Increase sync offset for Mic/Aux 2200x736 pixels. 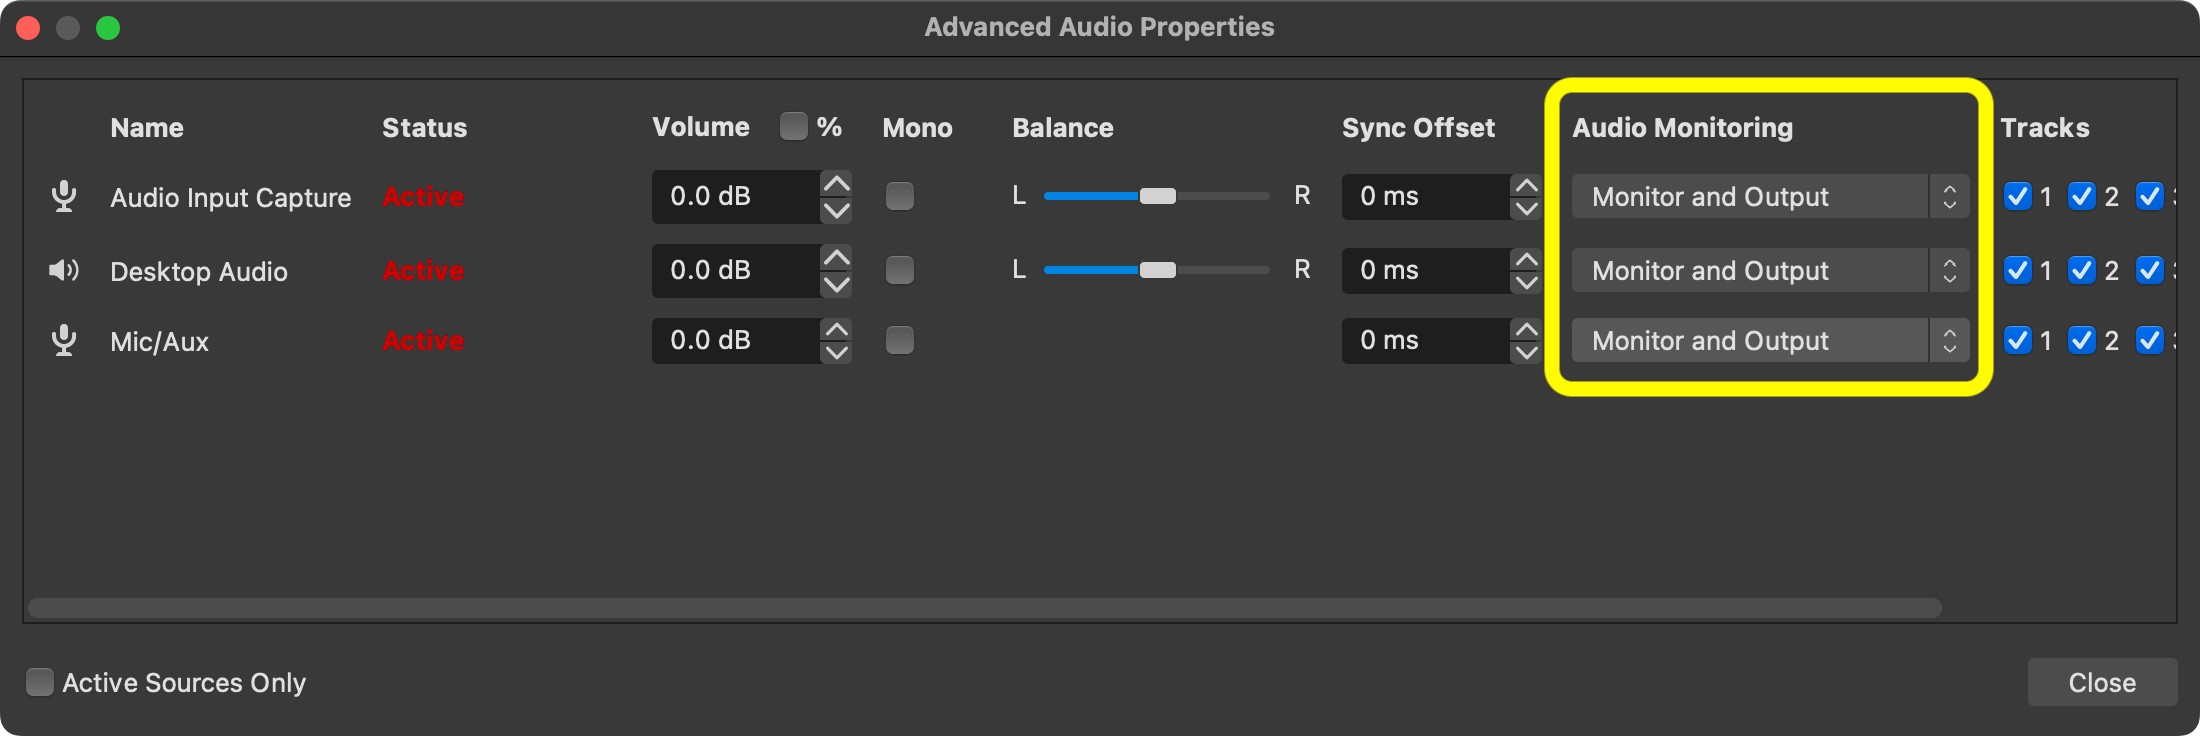coord(1526,328)
